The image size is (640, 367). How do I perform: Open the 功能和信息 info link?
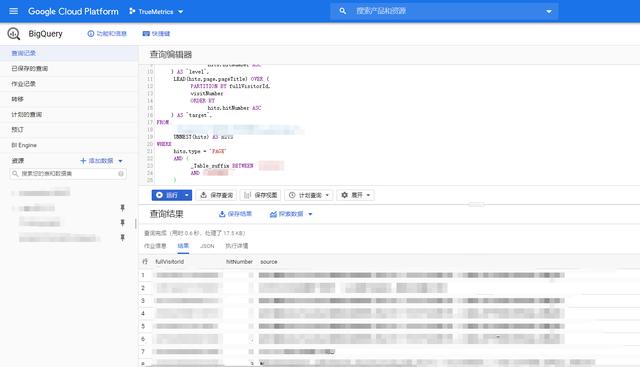[x=107, y=33]
